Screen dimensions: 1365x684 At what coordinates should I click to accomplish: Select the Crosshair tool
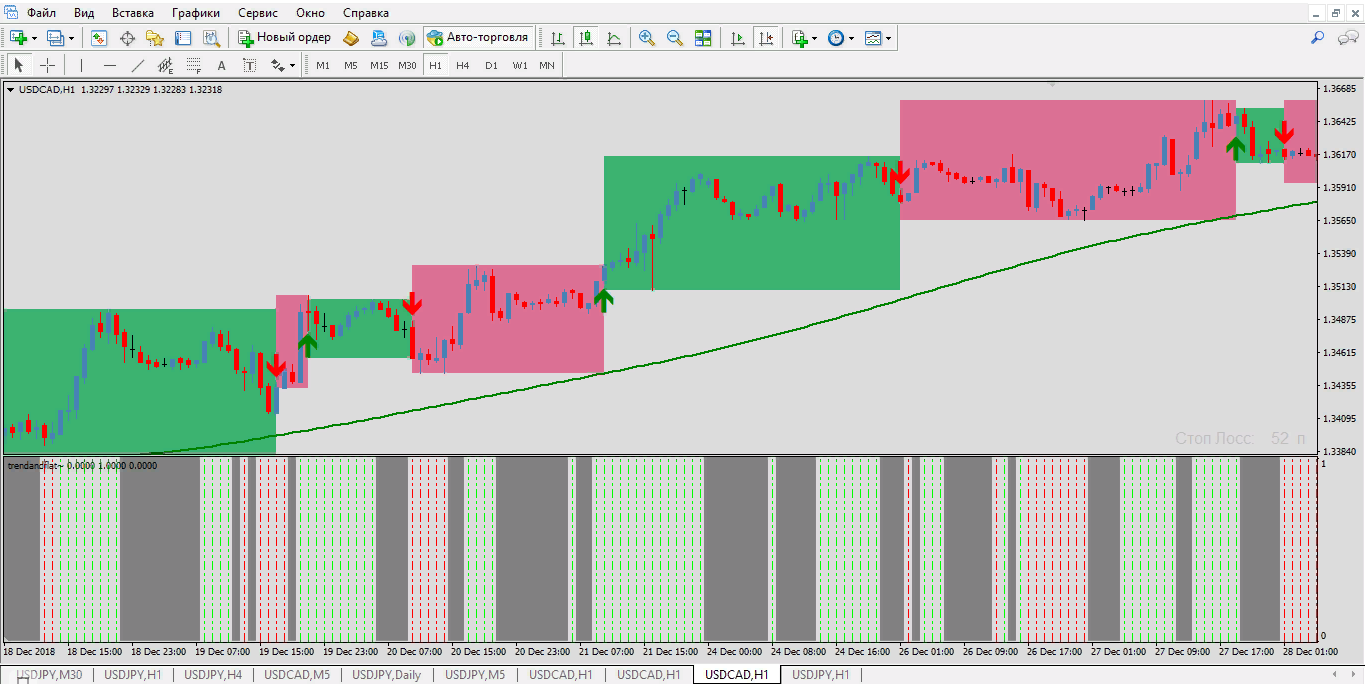pos(47,66)
